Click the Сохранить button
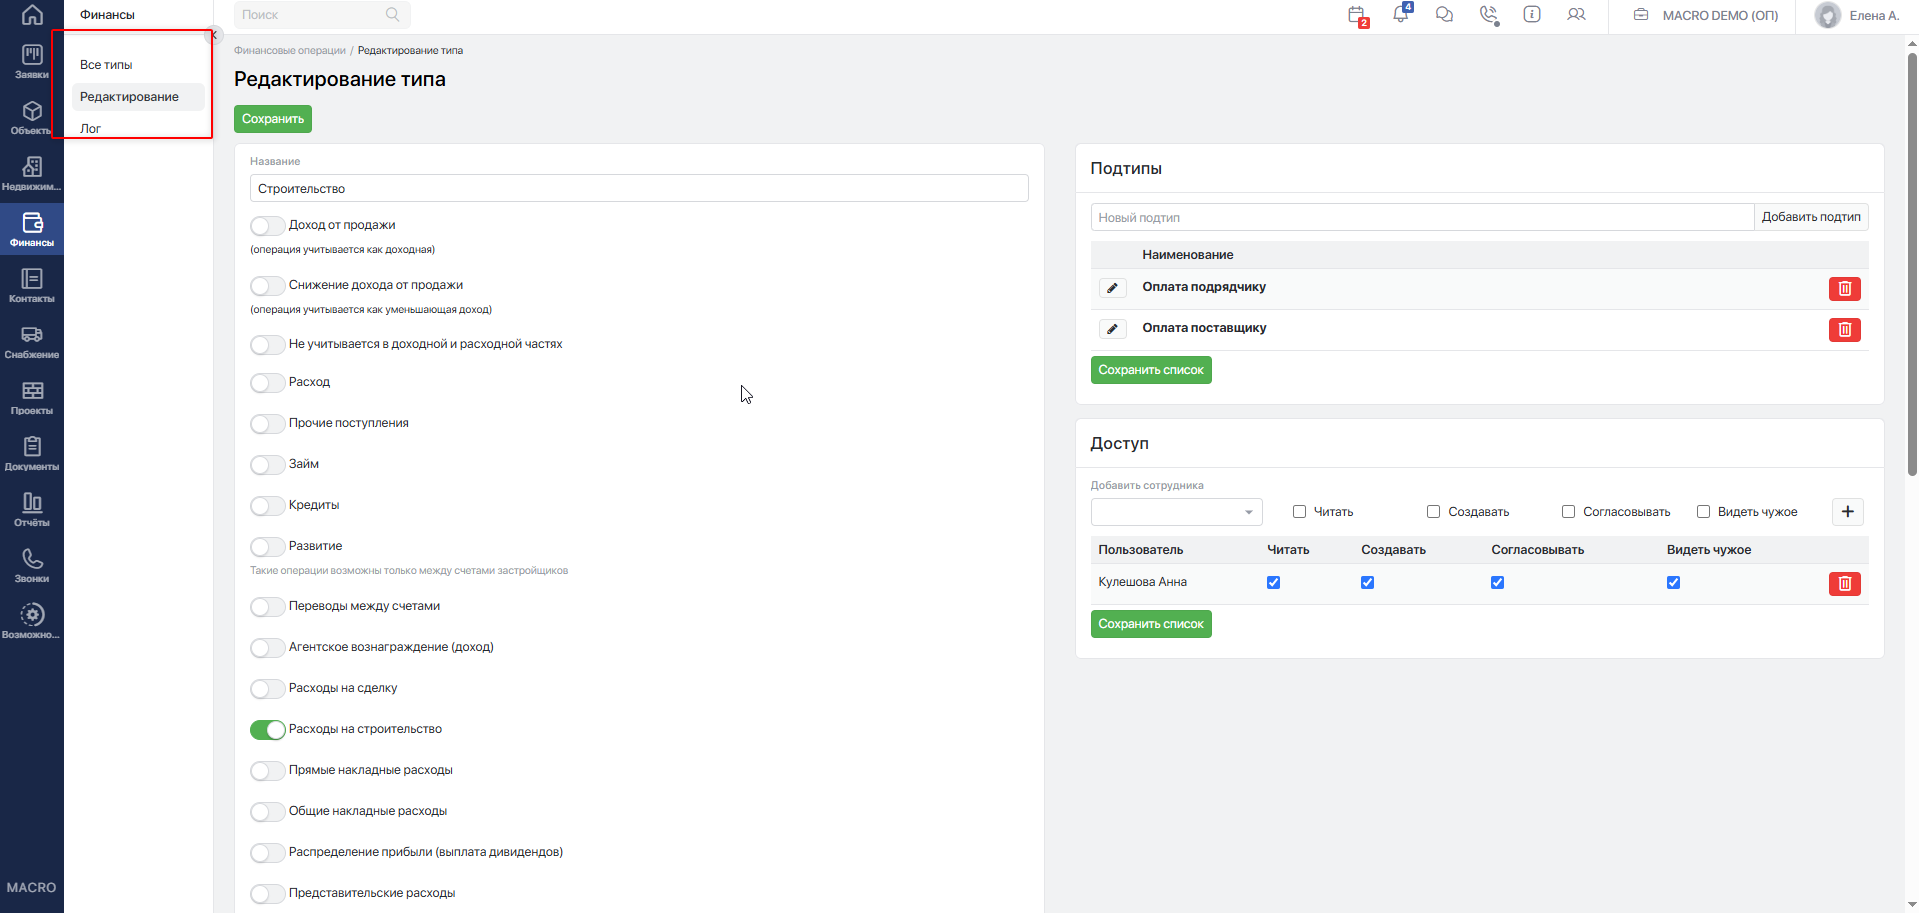This screenshot has width=1919, height=913. pyautogui.click(x=273, y=119)
